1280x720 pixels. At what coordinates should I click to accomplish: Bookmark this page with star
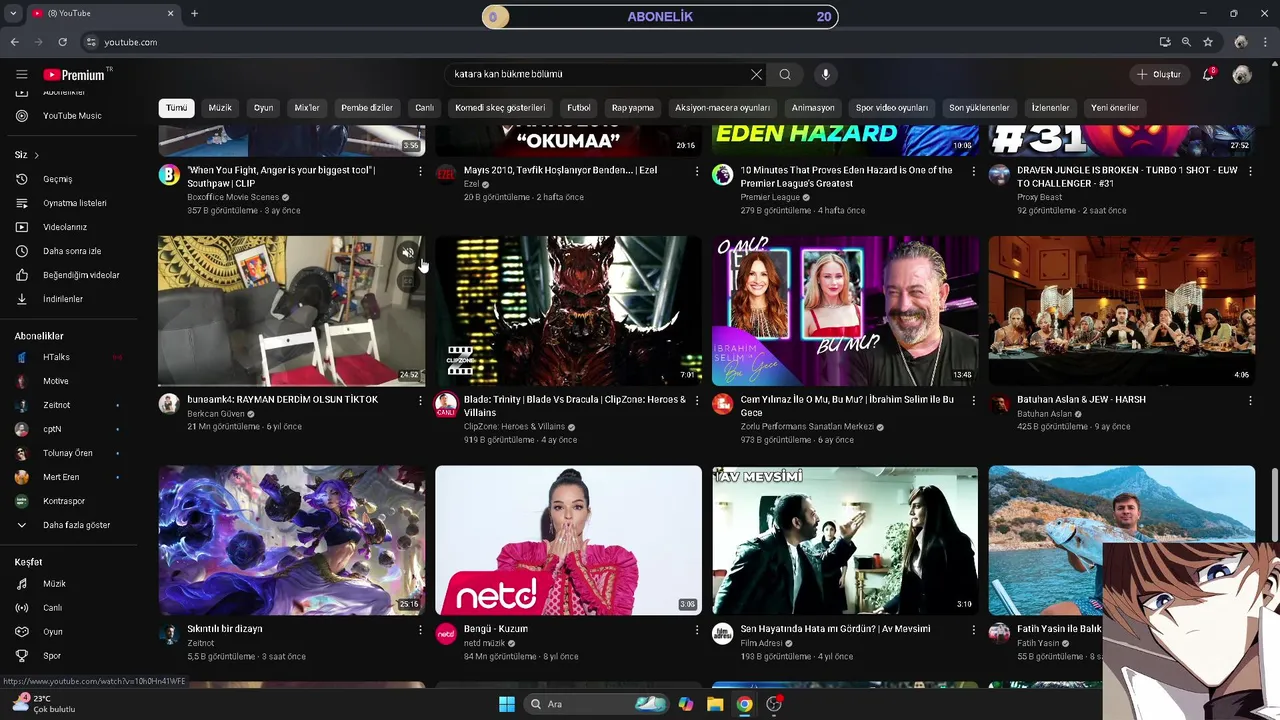[x=1208, y=42]
